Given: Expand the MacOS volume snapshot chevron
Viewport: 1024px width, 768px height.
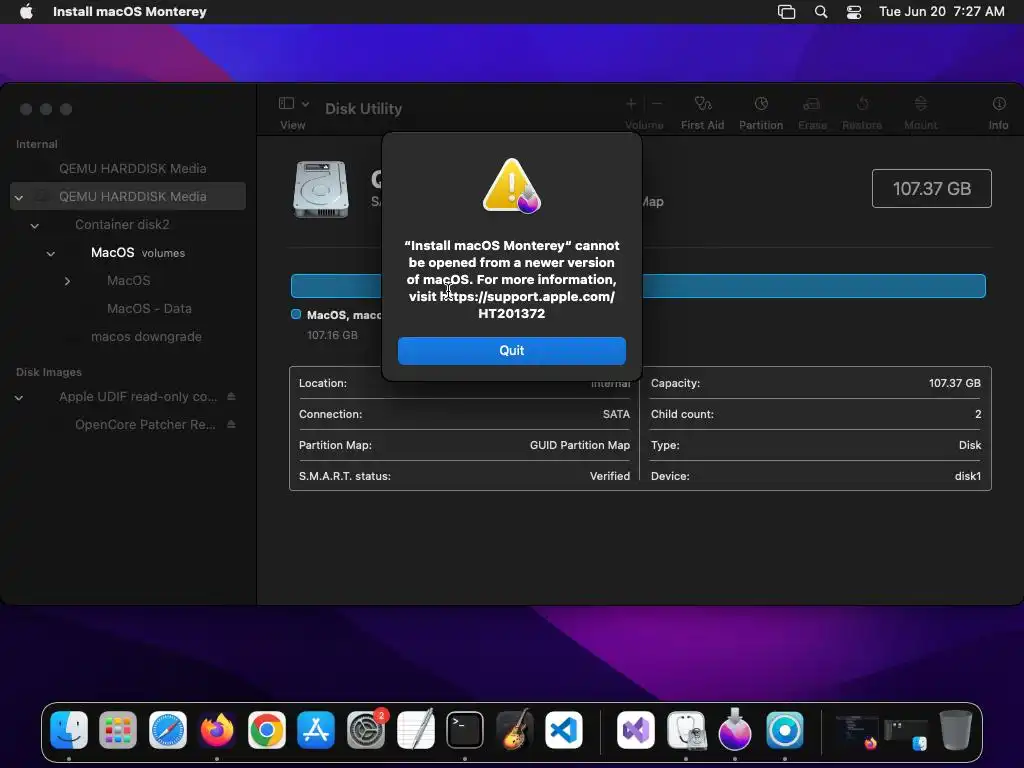Looking at the screenshot, I should (67, 281).
